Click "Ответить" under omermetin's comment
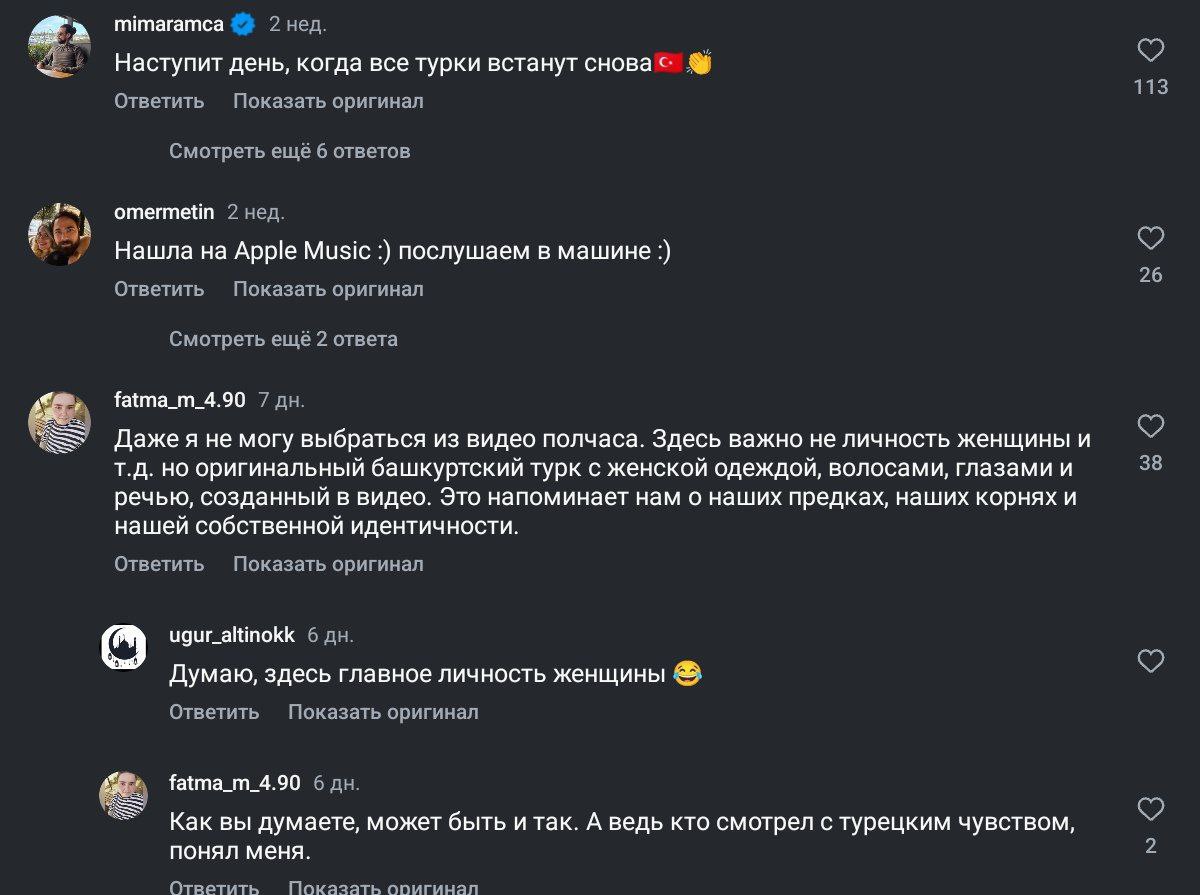Screen dimensions: 1200x895 coord(159,289)
